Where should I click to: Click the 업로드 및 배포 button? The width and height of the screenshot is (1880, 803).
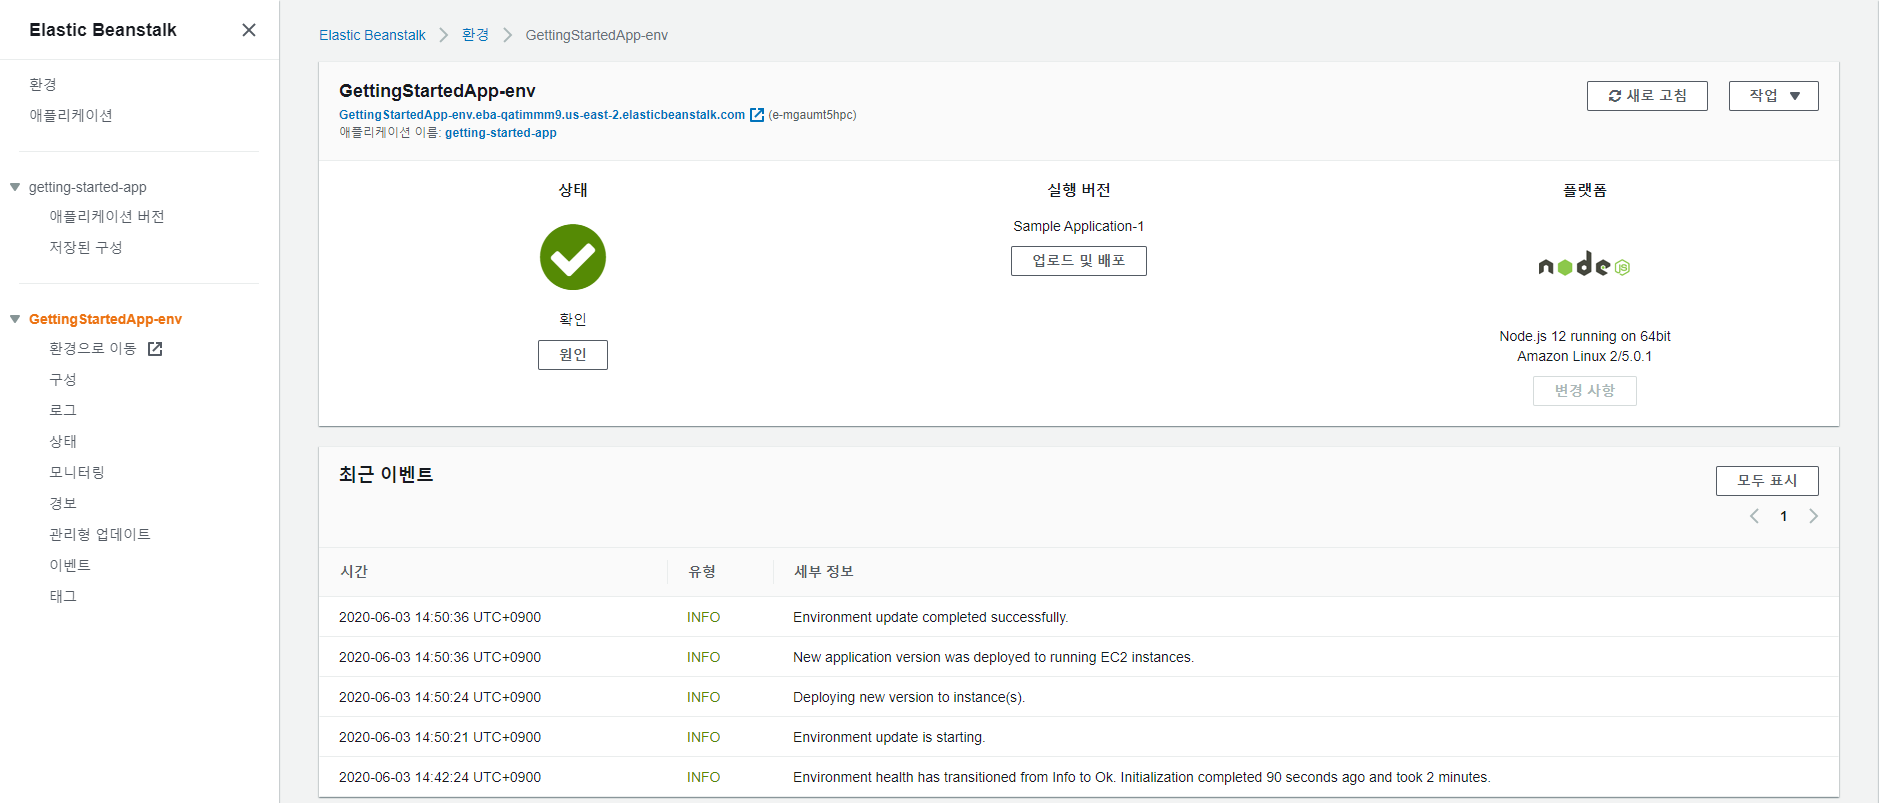1078,261
